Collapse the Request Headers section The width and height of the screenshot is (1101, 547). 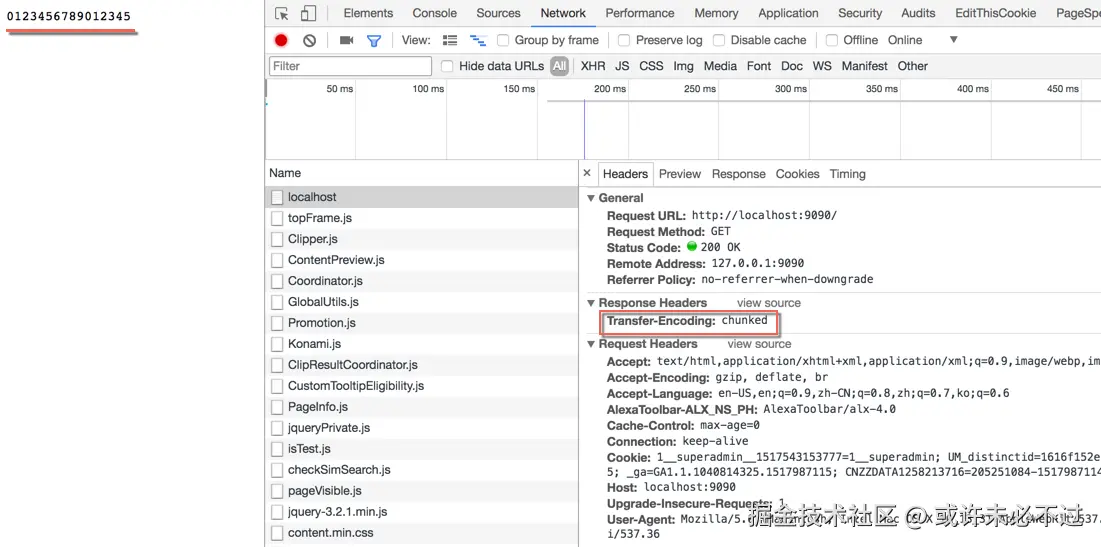click(x=591, y=344)
